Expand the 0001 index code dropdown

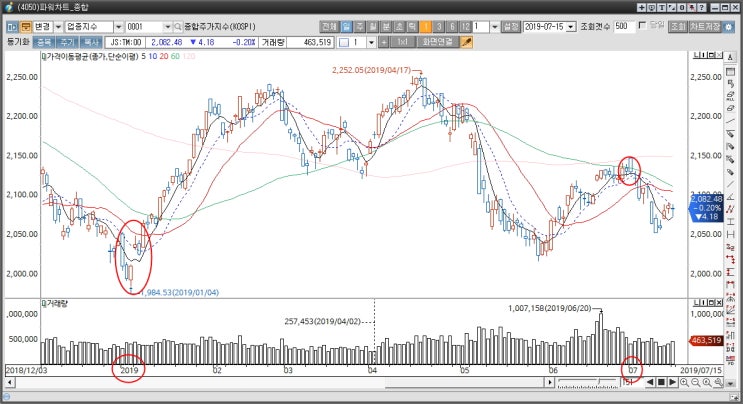(167, 27)
